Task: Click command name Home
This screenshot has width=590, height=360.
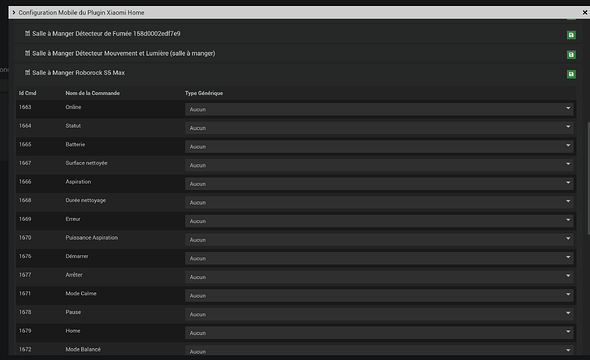Action: (73, 331)
